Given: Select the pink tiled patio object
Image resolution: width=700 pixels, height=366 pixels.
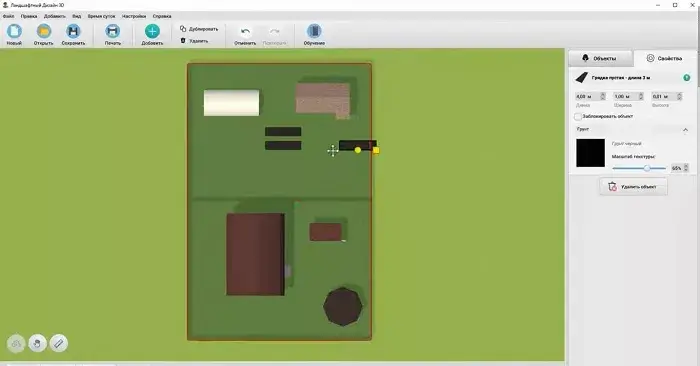Looking at the screenshot, I should pyautogui.click(x=323, y=99).
